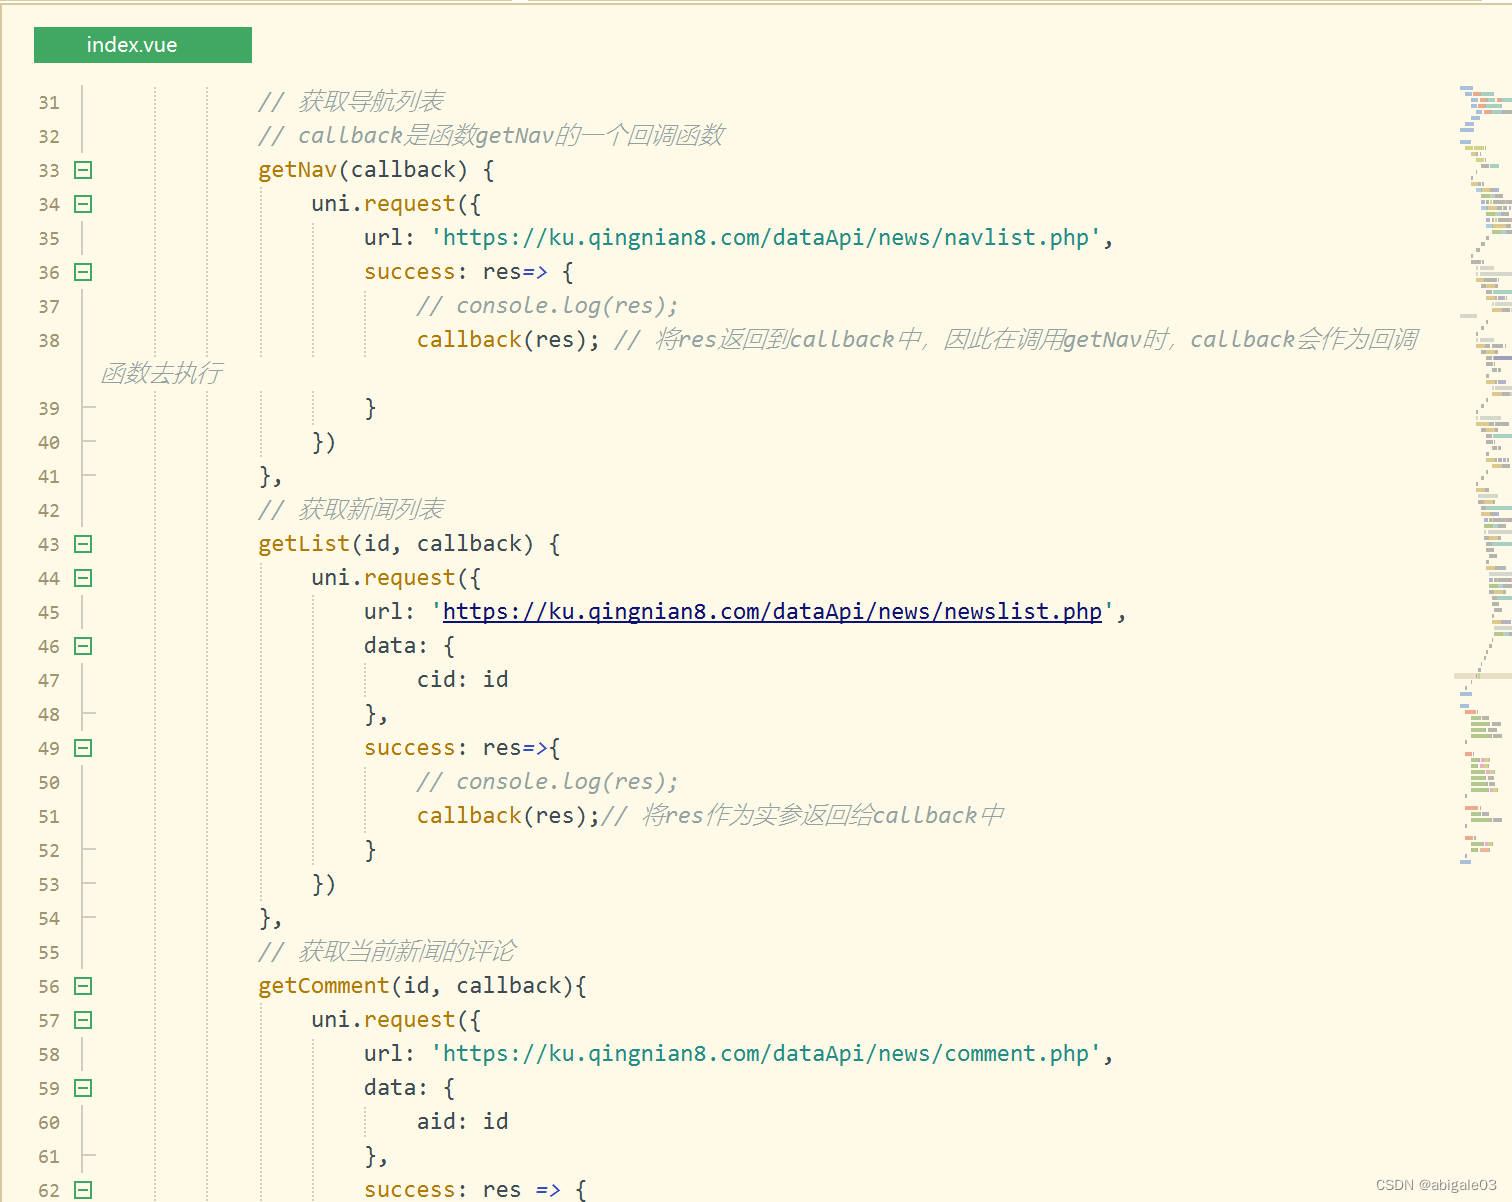Viewport: 1512px width, 1202px height.
Task: Collapse the getComment function on line 56
Action: 83,986
